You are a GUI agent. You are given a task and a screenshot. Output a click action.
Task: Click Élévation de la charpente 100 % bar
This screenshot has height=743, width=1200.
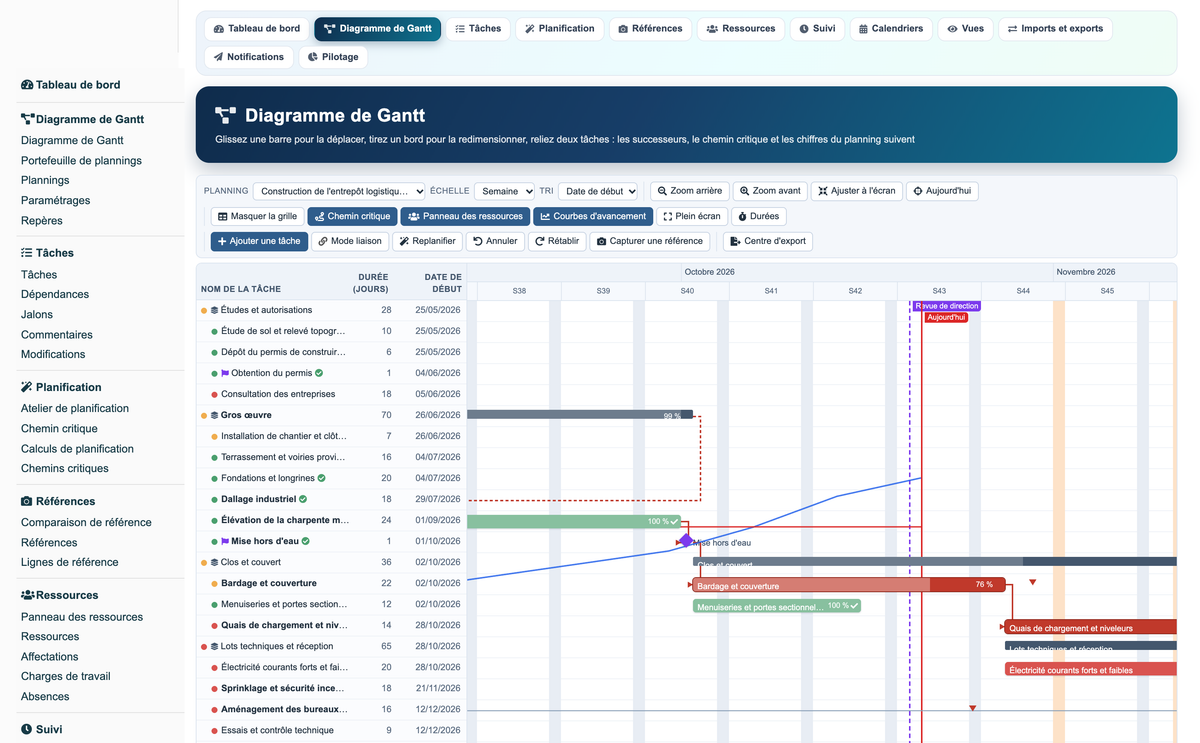(574, 521)
